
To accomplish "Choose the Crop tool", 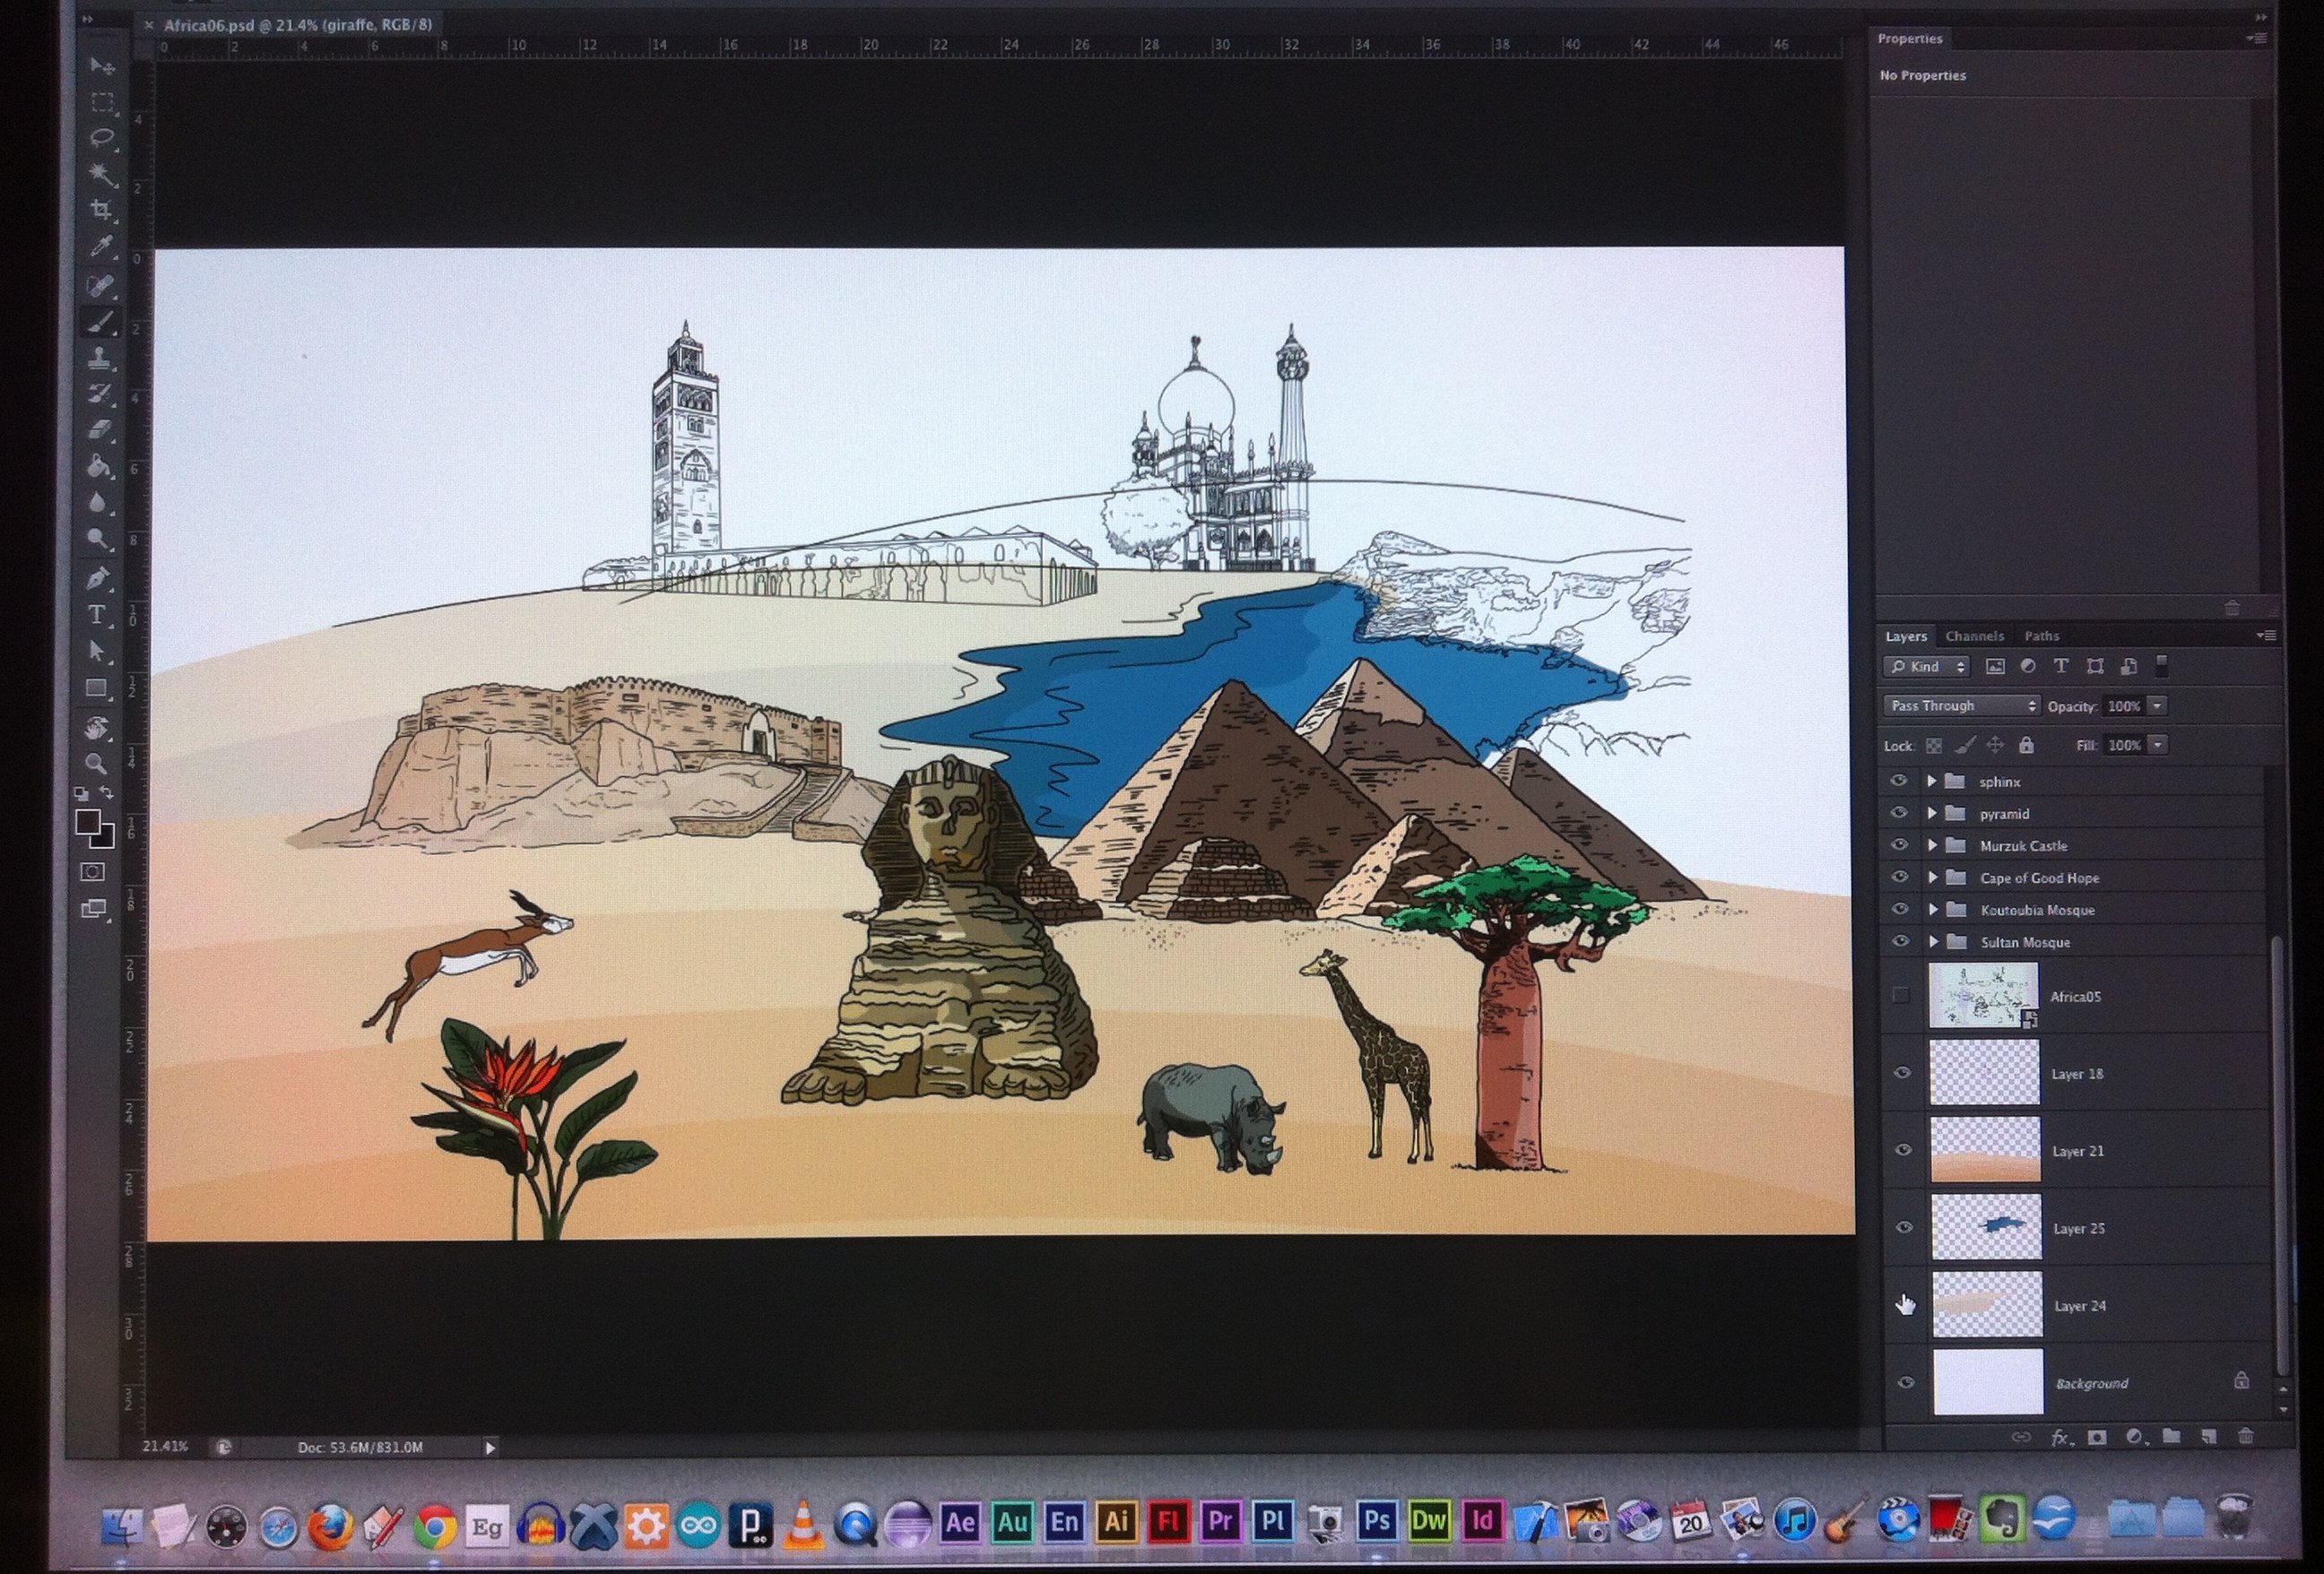I will coord(101,210).
